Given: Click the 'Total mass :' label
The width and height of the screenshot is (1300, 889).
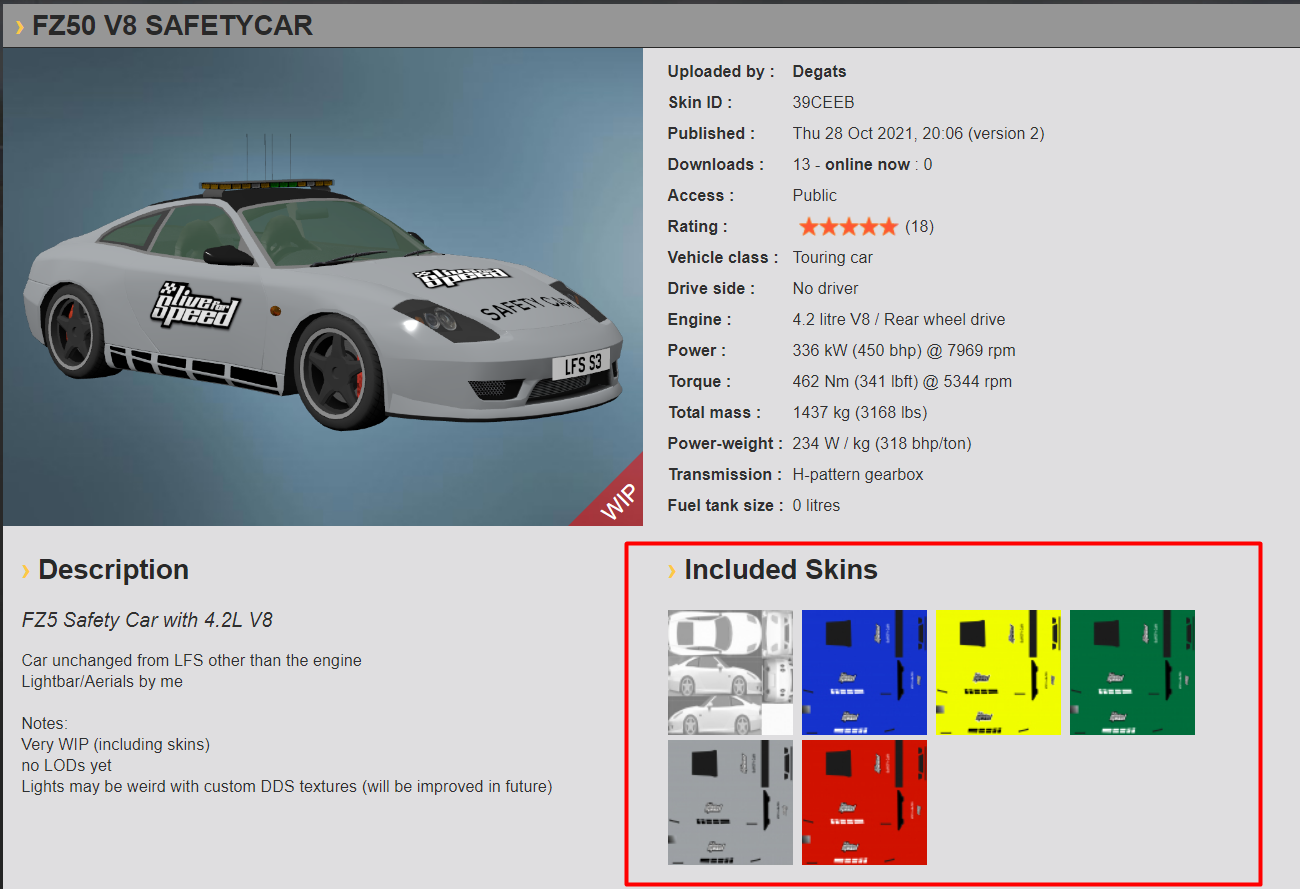Looking at the screenshot, I should (715, 413).
